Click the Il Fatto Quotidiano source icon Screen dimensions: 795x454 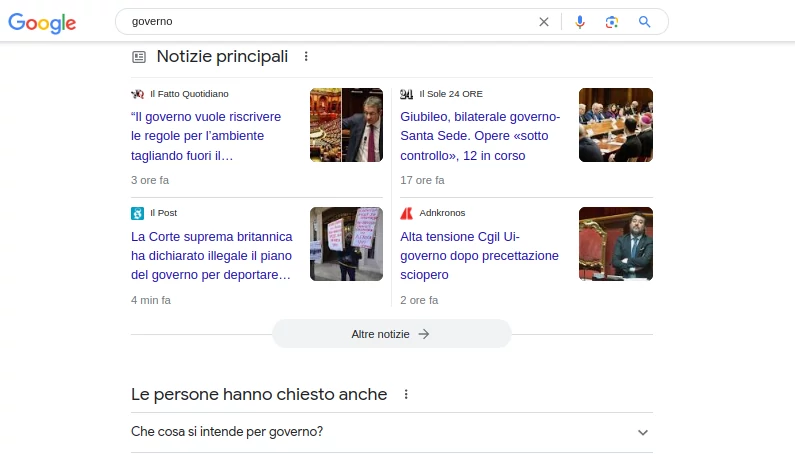point(137,94)
